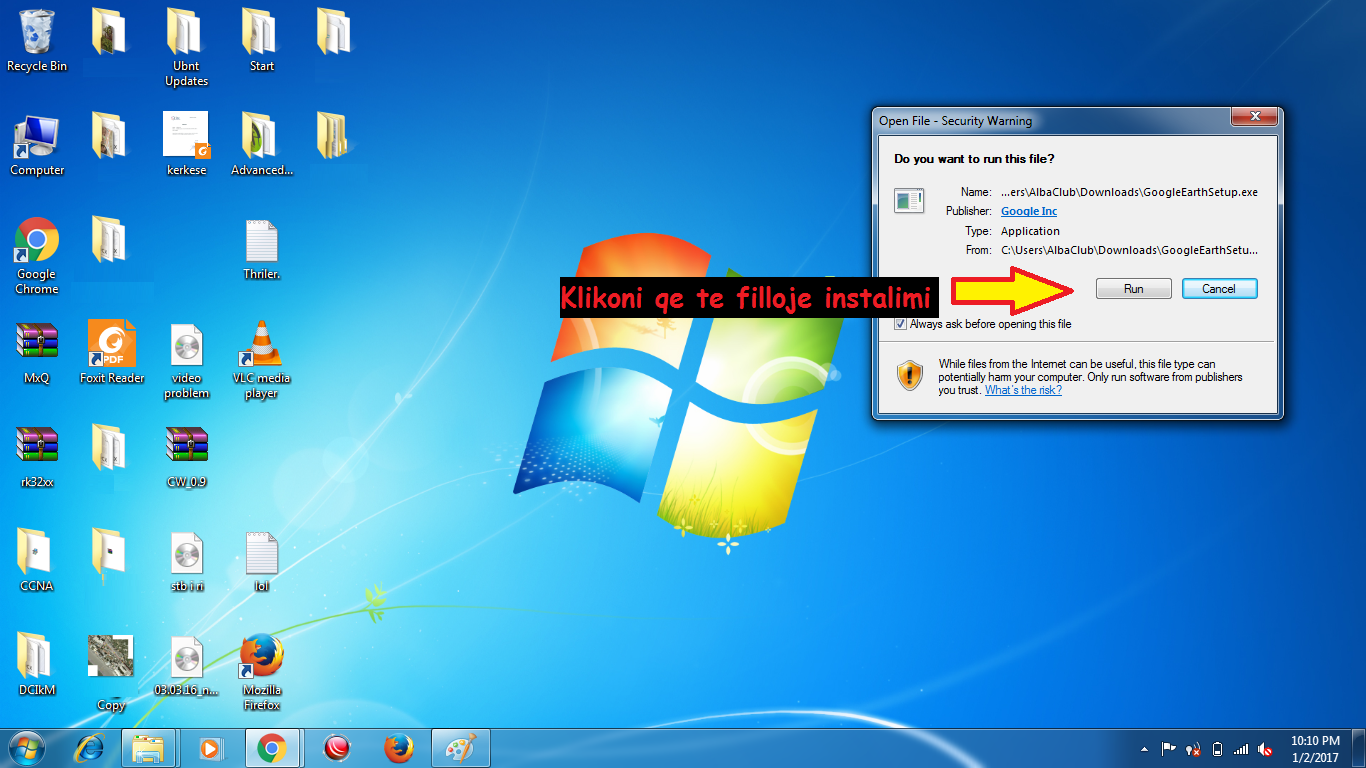The height and width of the screenshot is (768, 1366).
Task: Select the lol text file icon
Action: (262, 561)
